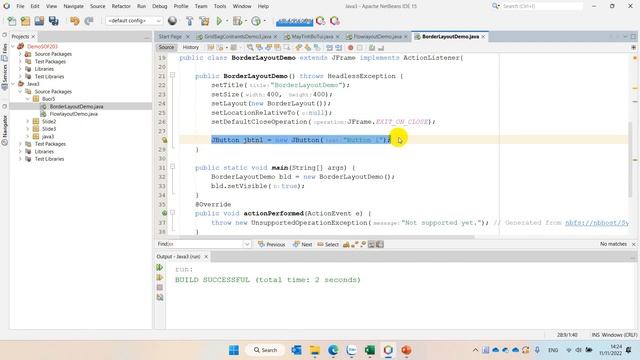Fold the main method at line 31

(173, 167)
